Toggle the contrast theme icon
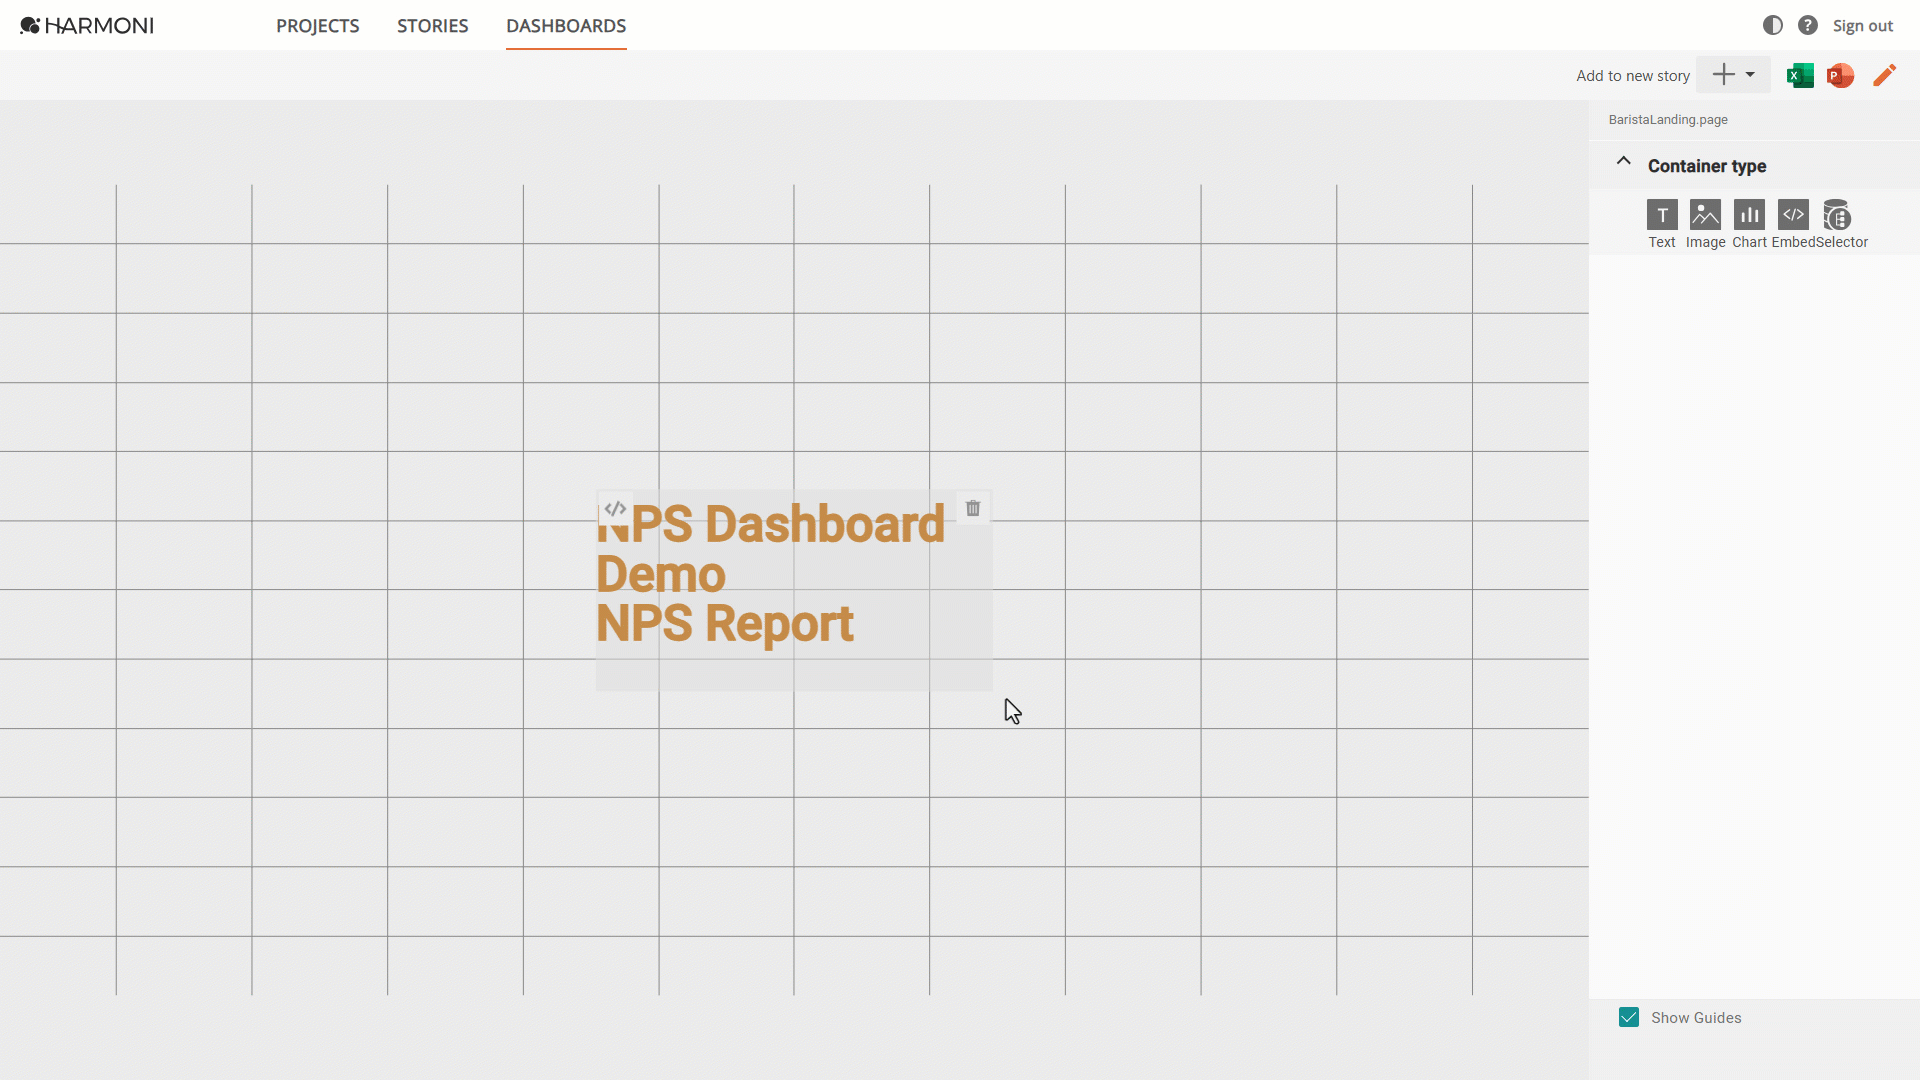The height and width of the screenshot is (1080, 1920). tap(1773, 25)
